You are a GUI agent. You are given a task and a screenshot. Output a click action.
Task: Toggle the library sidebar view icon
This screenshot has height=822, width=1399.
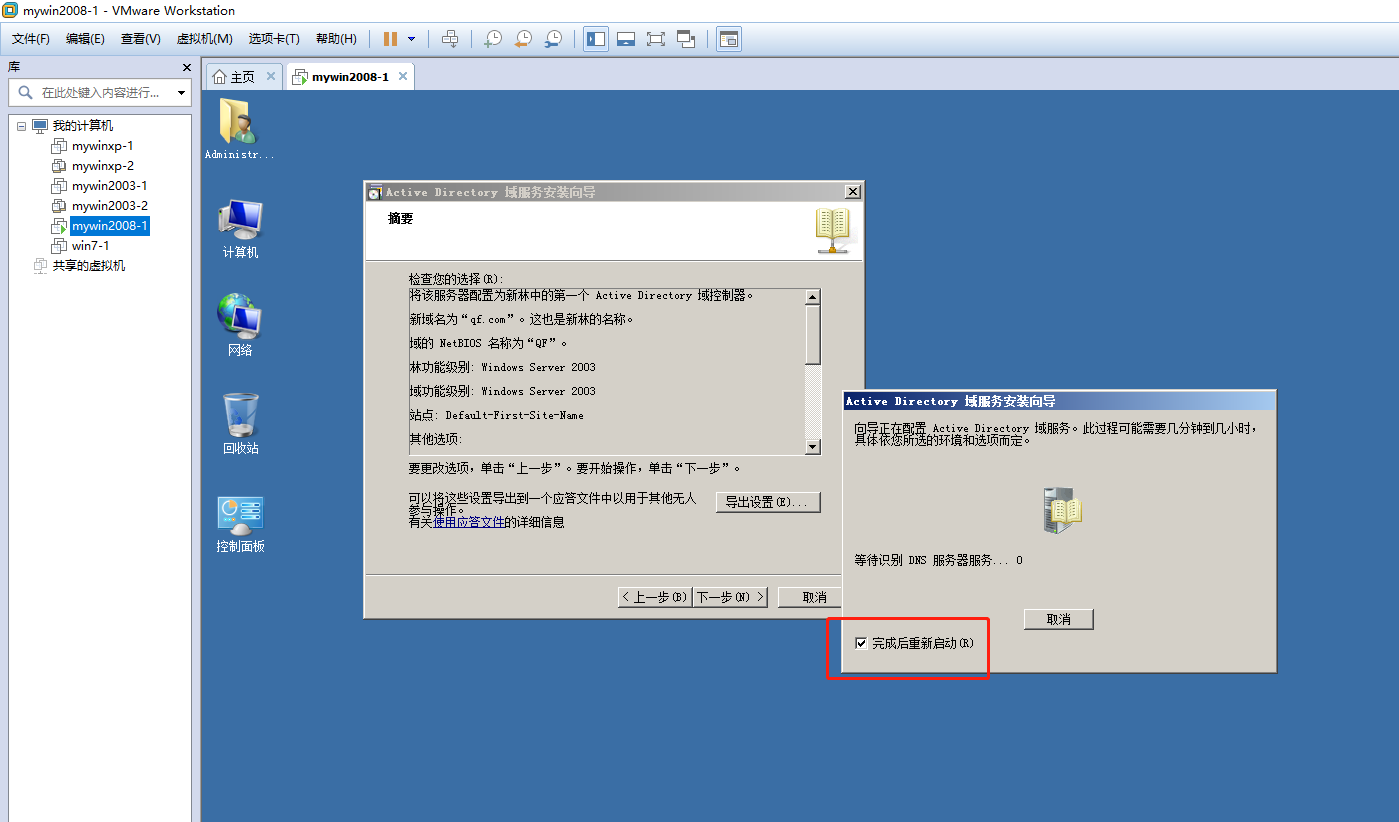[596, 39]
